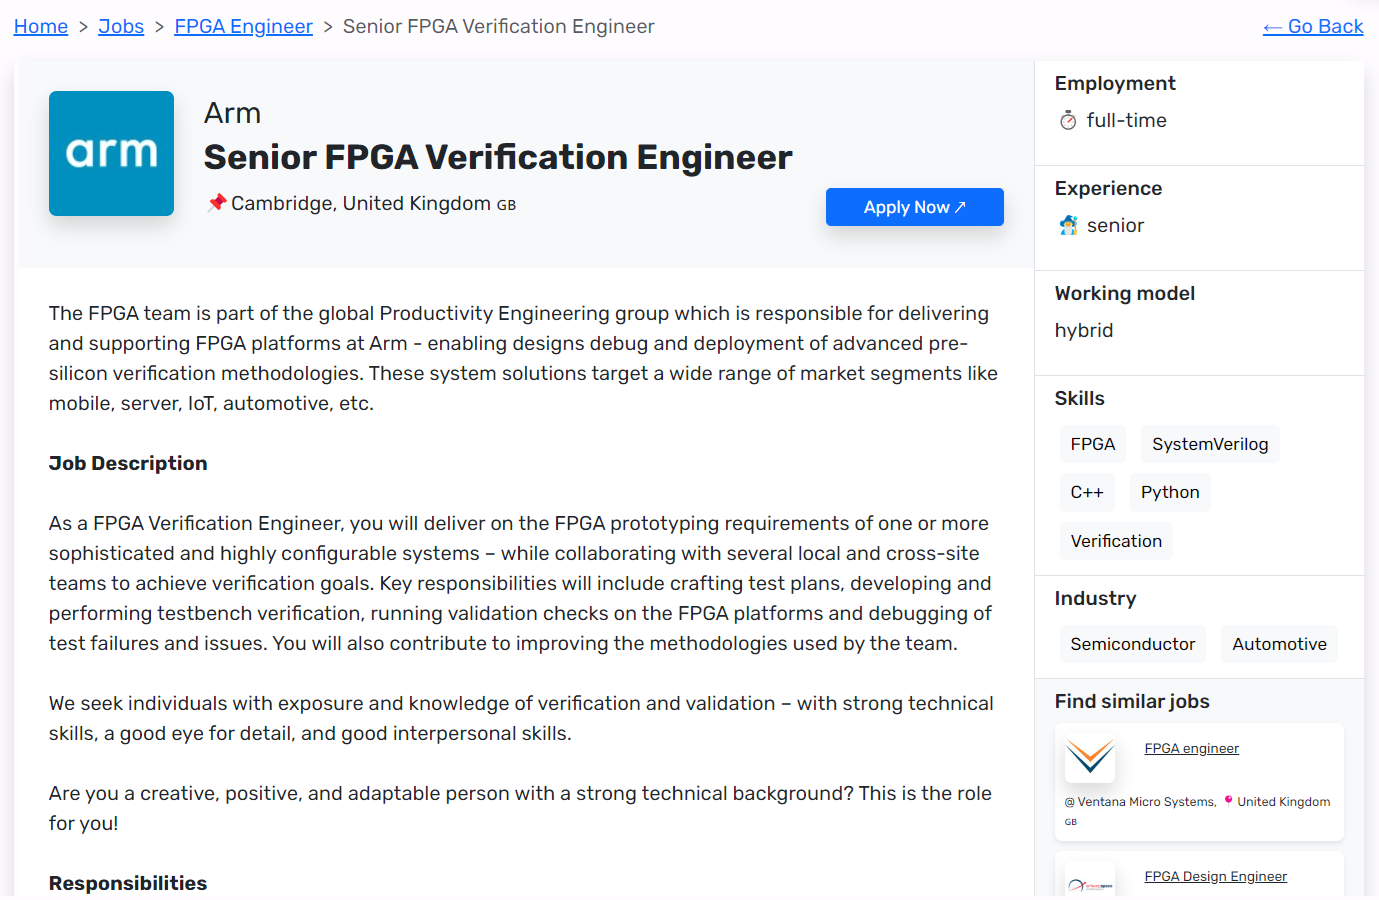The height and width of the screenshot is (900, 1379).
Task: Click the Arm company logo
Action: click(x=111, y=153)
